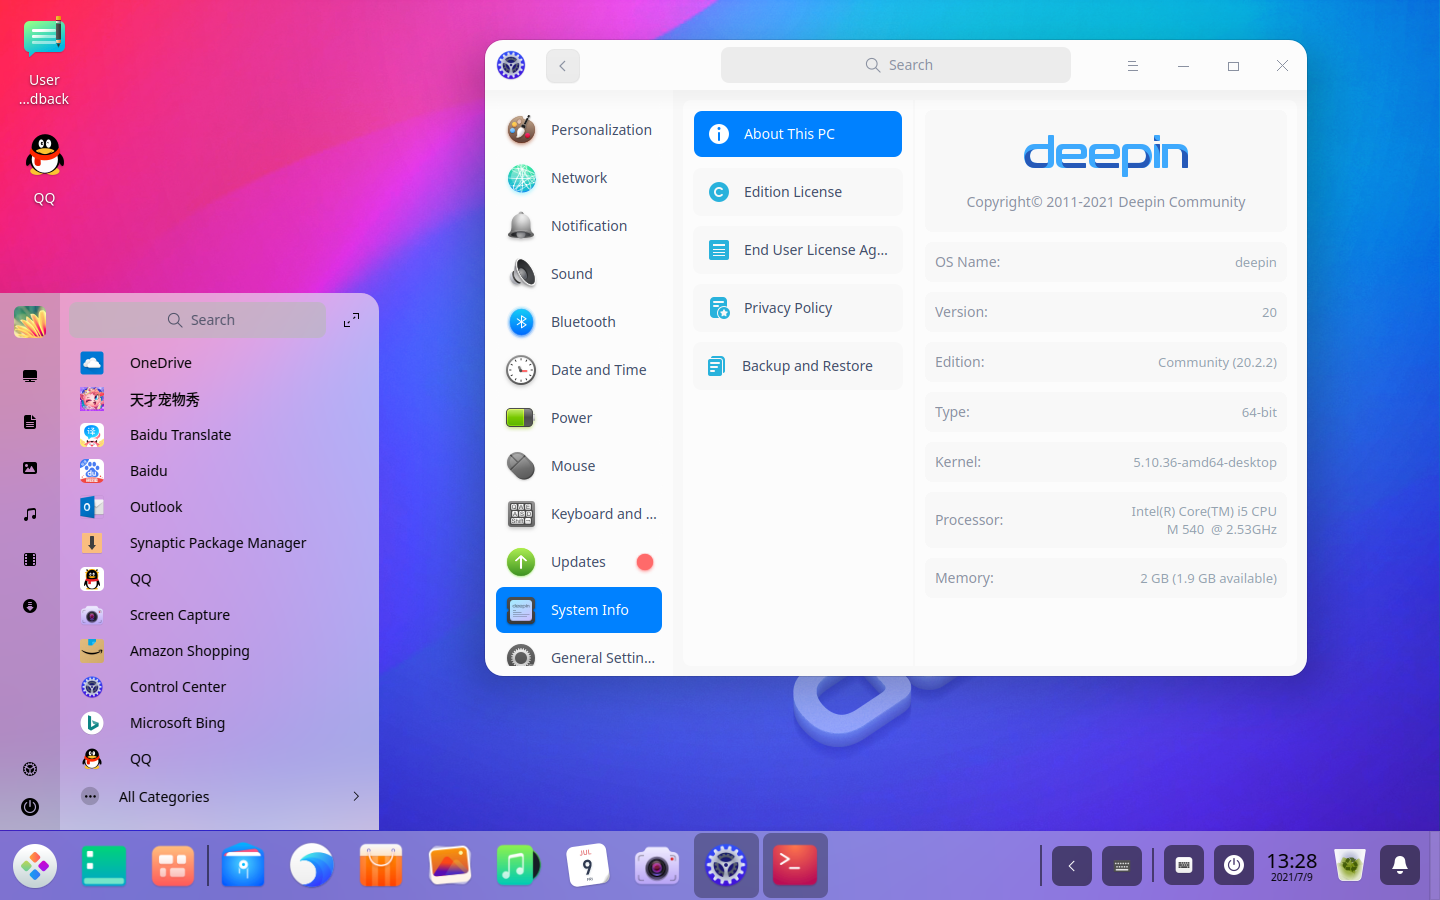Select the Mouse settings icon
Viewport: 1440px width, 900px height.
click(521, 465)
